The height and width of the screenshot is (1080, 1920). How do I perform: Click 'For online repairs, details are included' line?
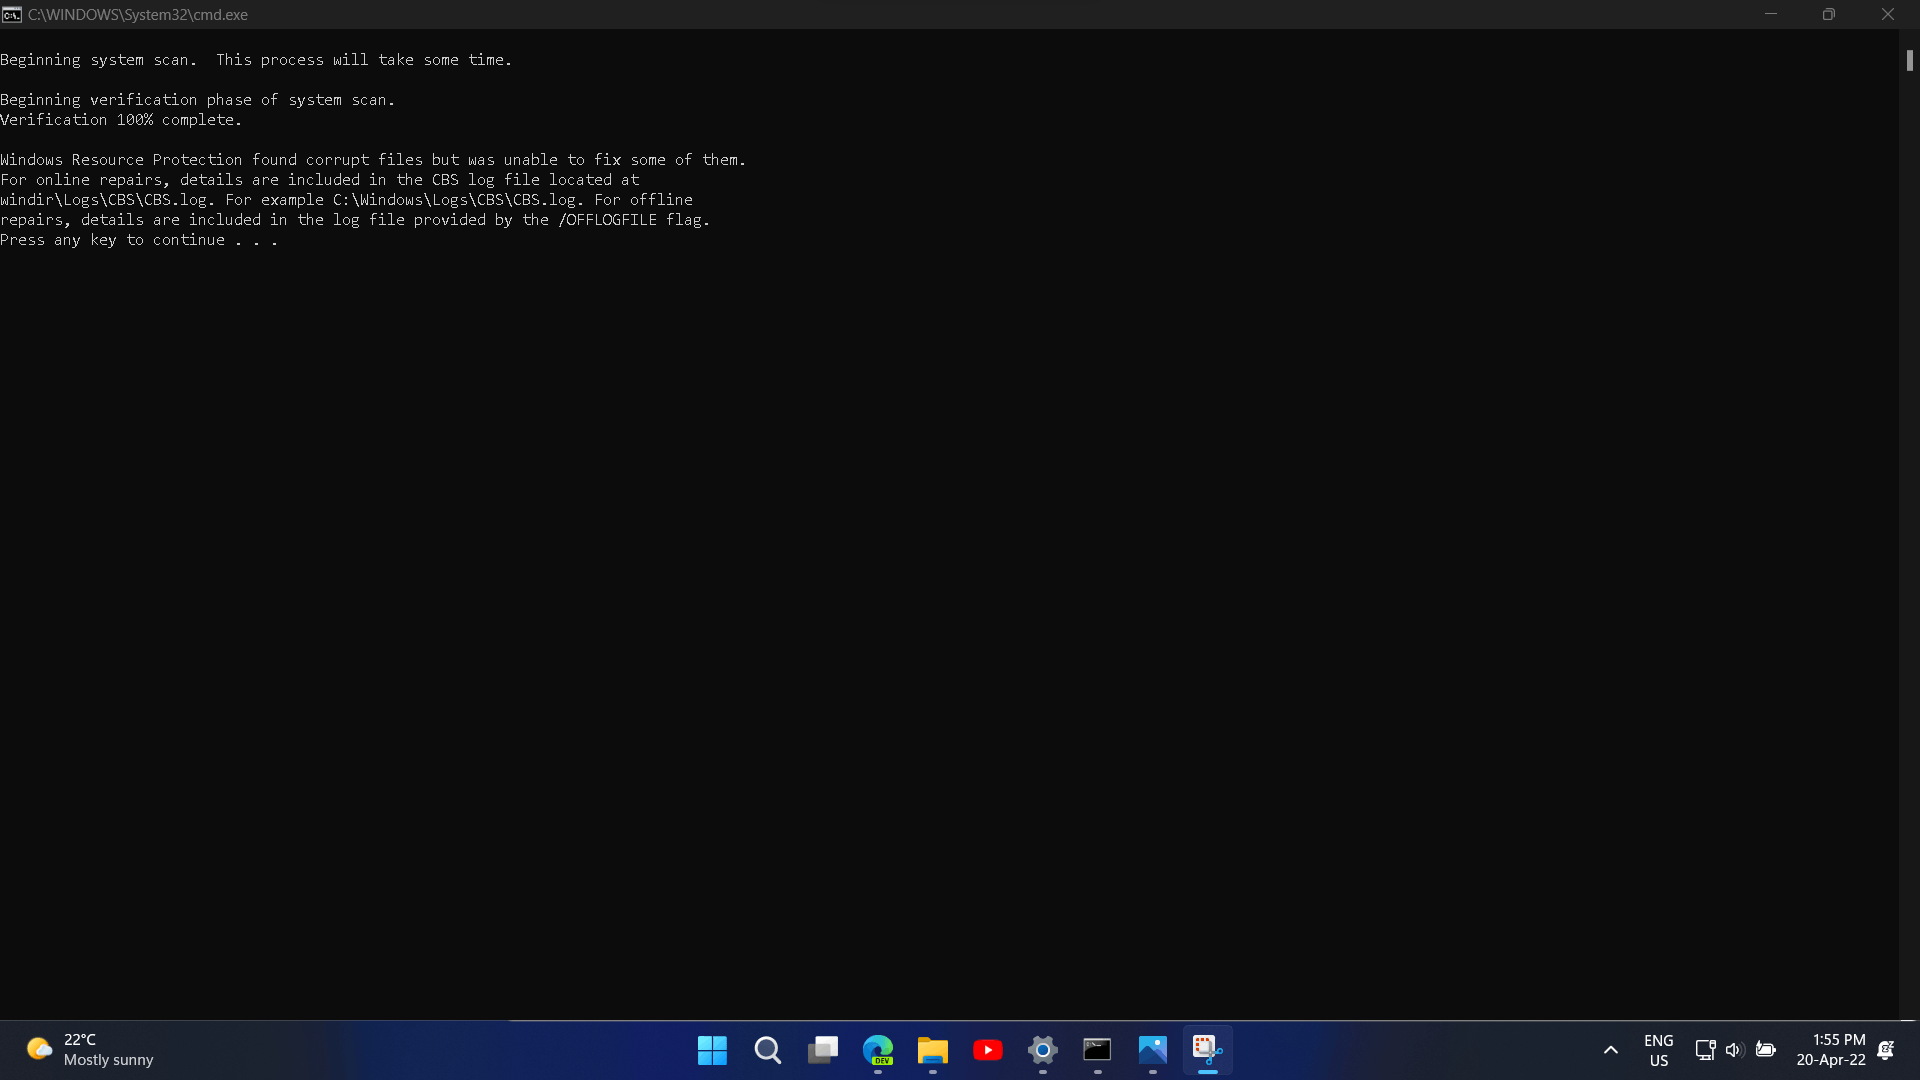(319, 180)
